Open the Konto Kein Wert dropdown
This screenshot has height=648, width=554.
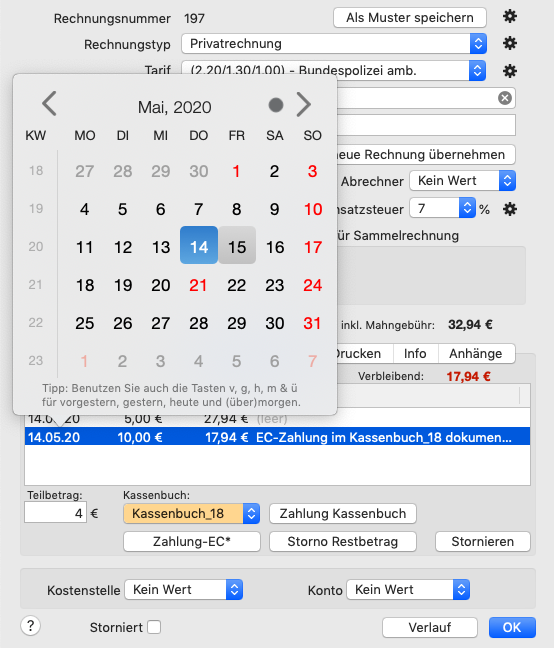coord(408,590)
